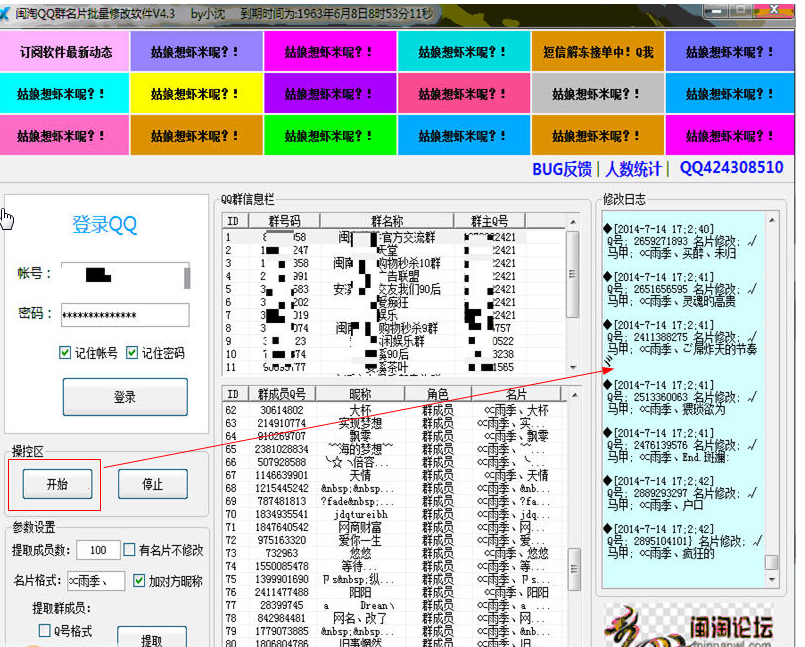
Task: Select member with nickname 网商财富
Action: tap(395, 527)
